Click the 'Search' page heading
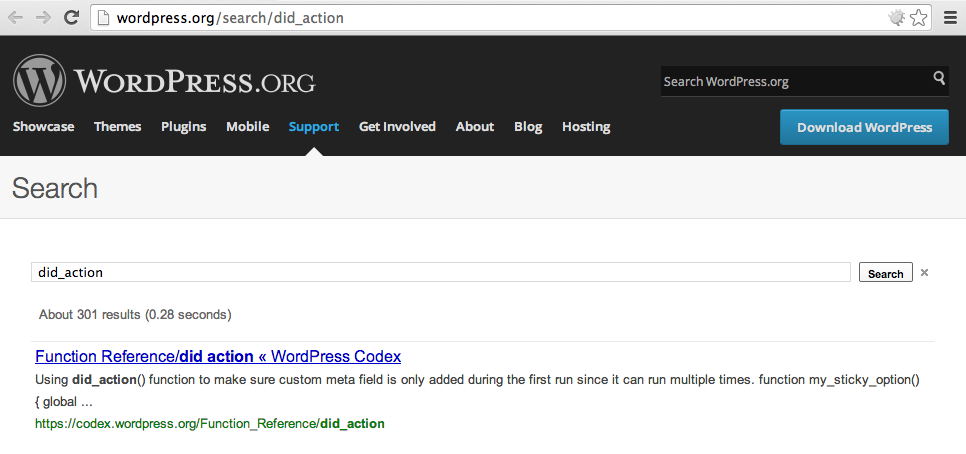966x454 pixels. click(x=55, y=188)
